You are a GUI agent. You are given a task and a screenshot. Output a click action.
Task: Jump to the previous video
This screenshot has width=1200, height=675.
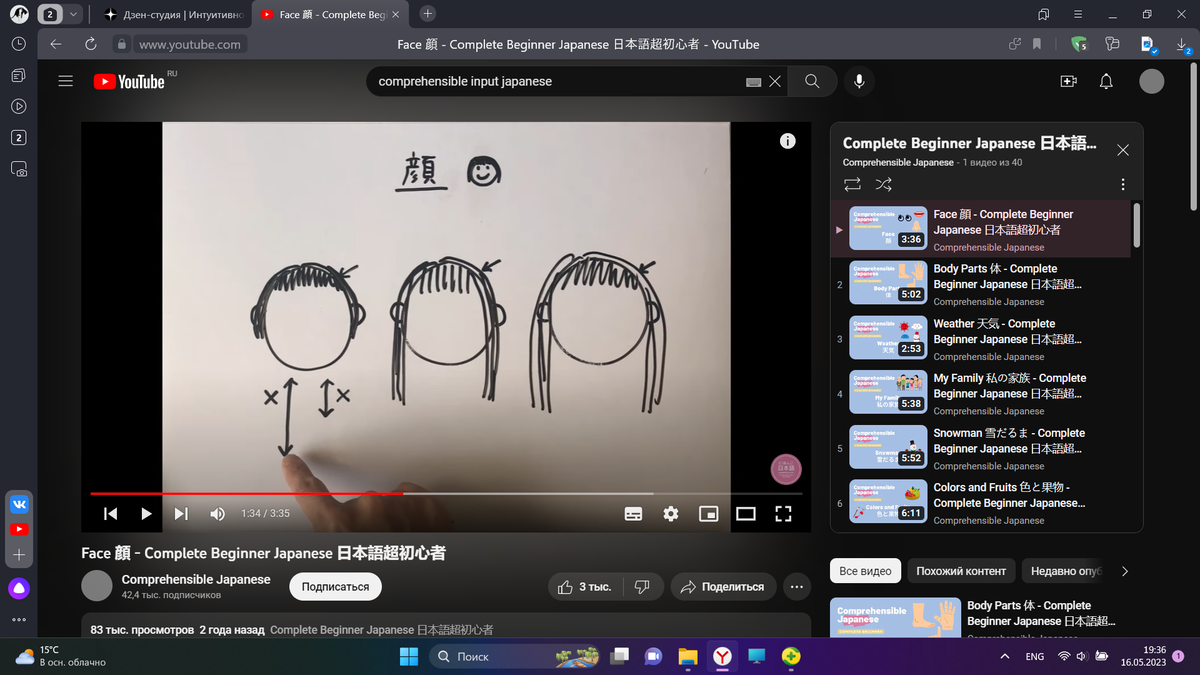[x=111, y=514]
